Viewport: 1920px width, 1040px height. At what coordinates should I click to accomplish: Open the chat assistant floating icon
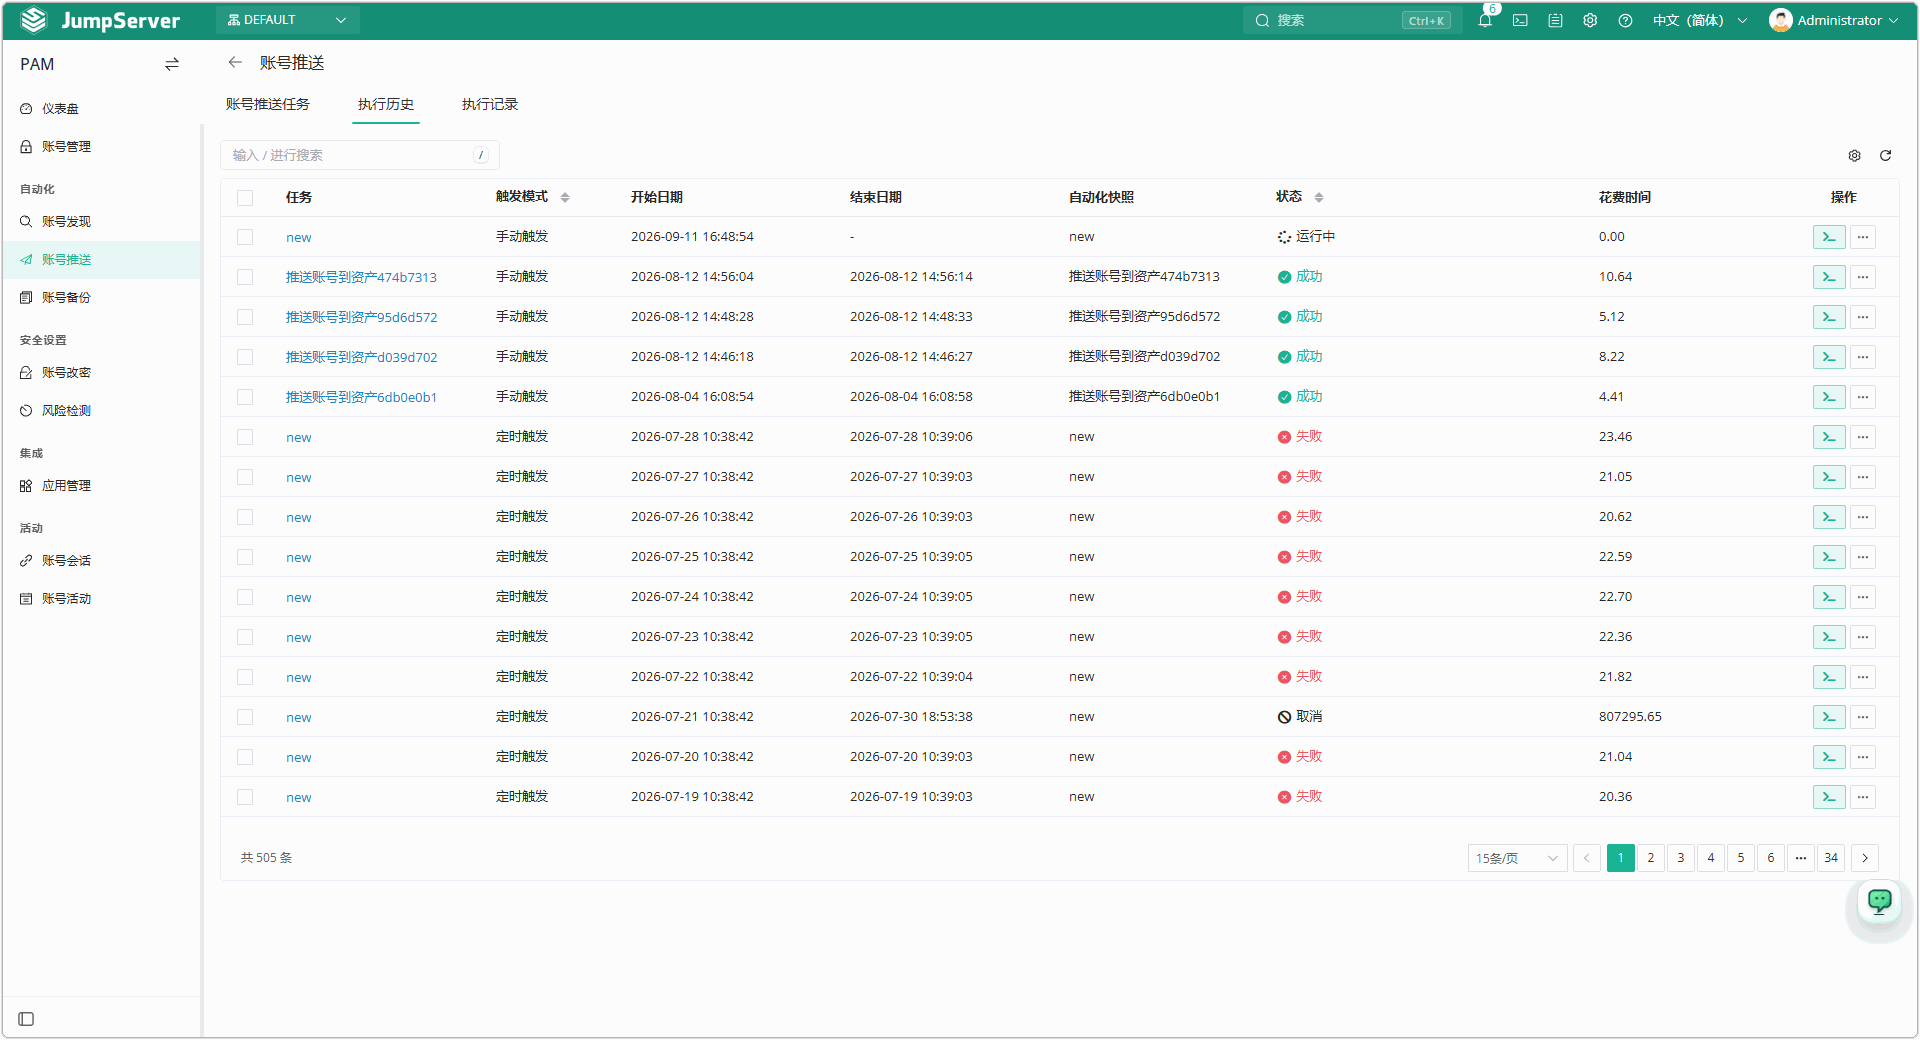point(1880,901)
